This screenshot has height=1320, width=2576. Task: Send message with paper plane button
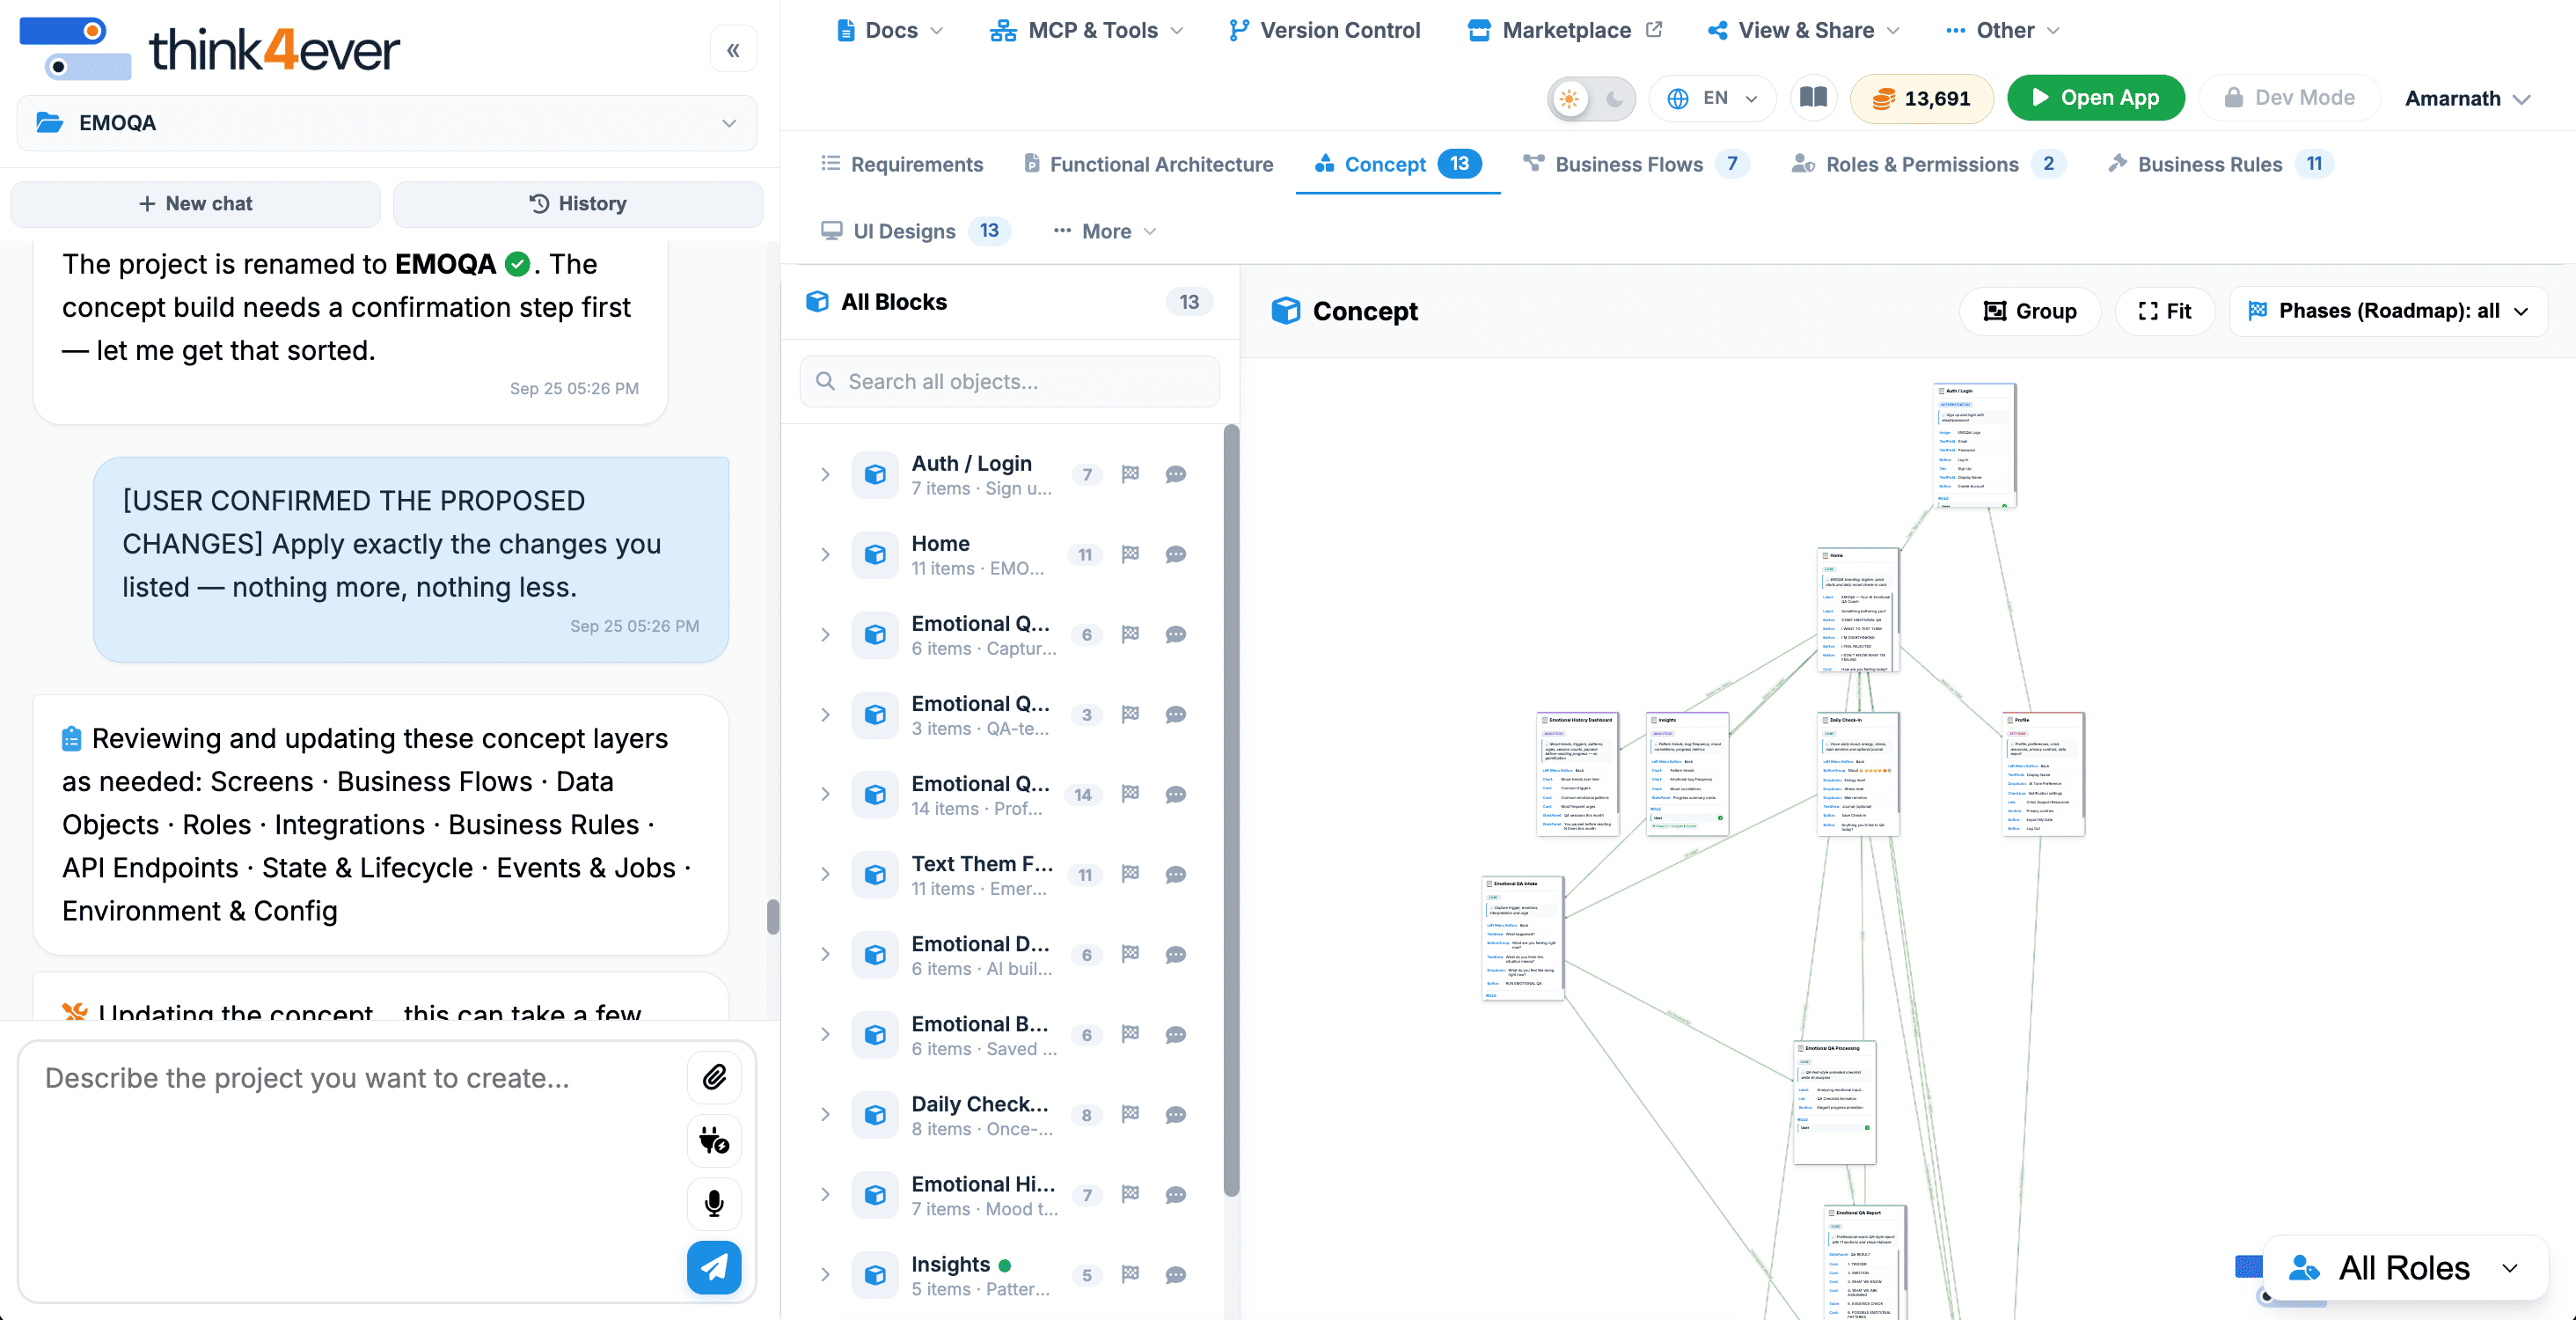(714, 1267)
